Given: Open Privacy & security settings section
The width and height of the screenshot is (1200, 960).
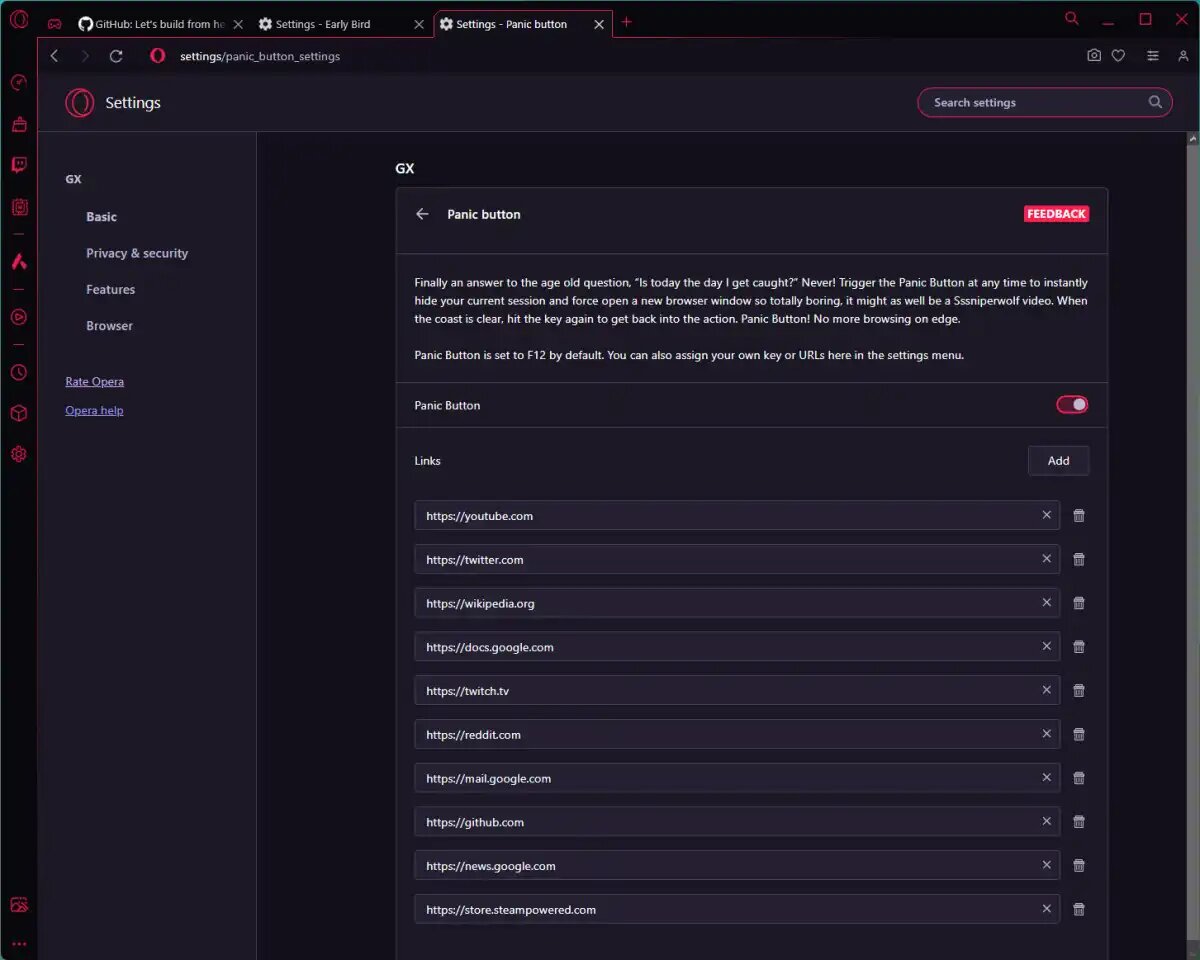Looking at the screenshot, I should coord(137,253).
